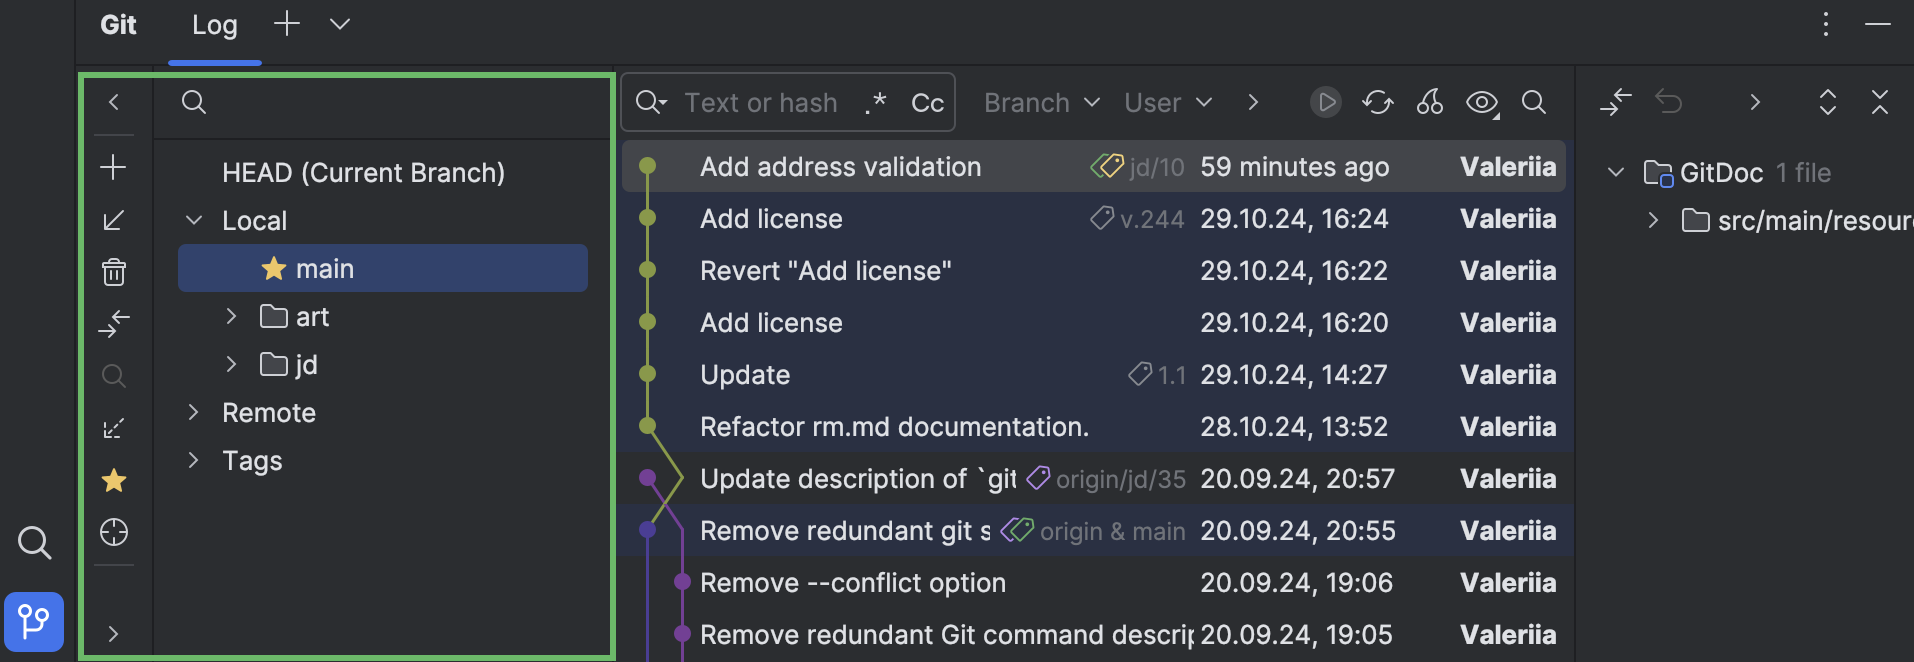1914x662 pixels.
Task: Open the User filter dropdown
Action: click(1167, 102)
